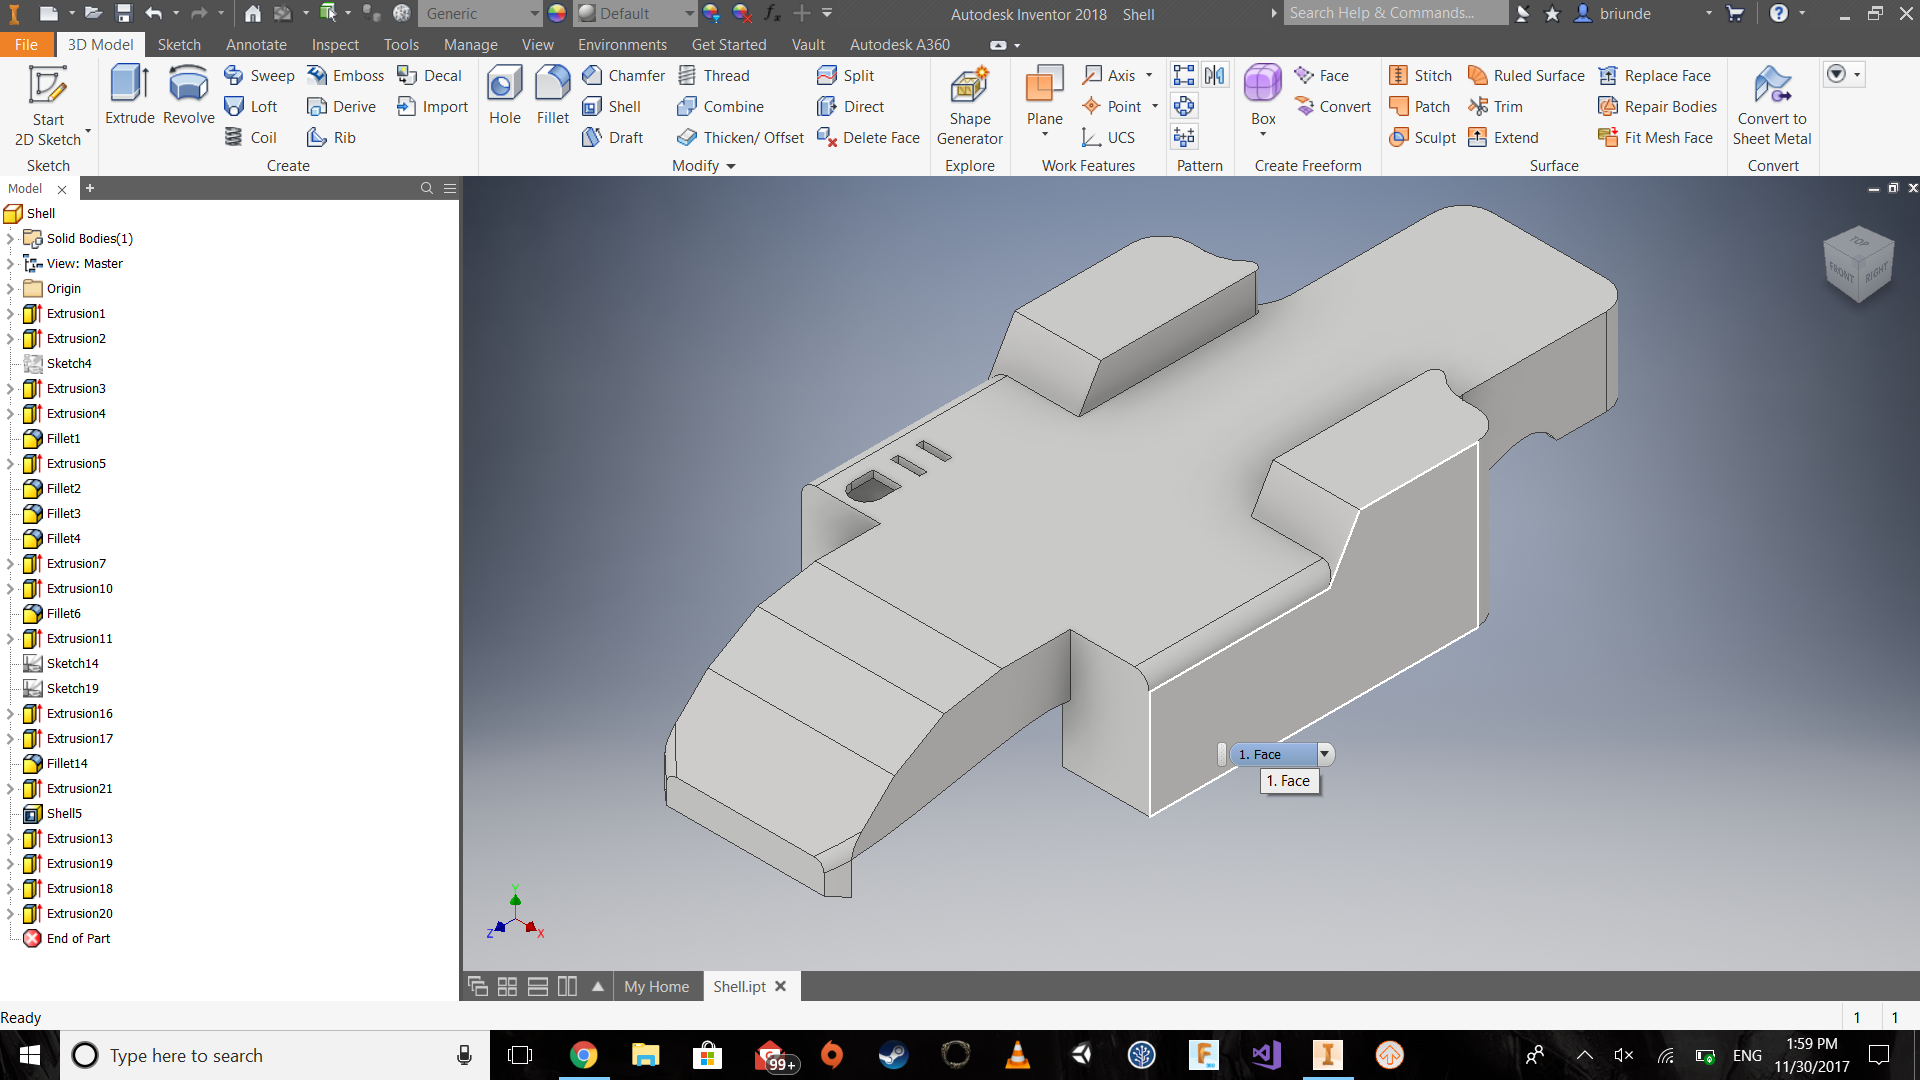Select Sketch4 in the model tree
Image resolution: width=1920 pixels, height=1080 pixels.
[58, 363]
